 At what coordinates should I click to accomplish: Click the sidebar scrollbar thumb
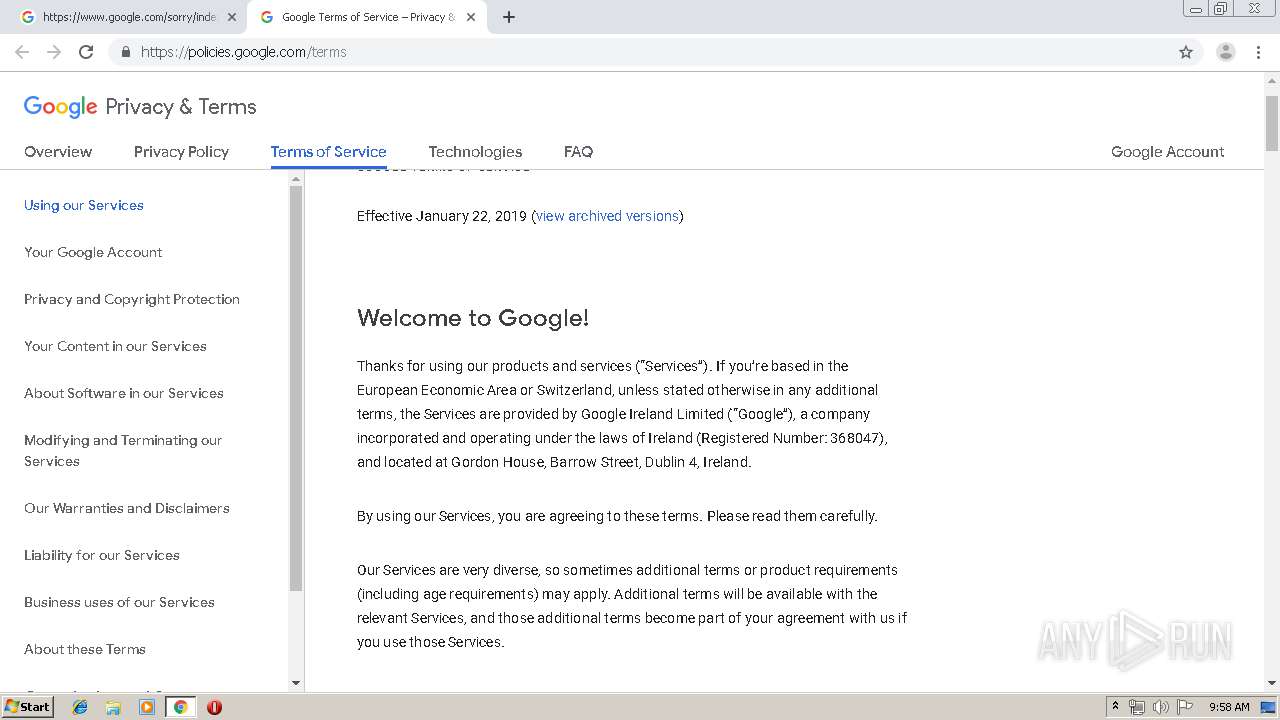(295, 388)
